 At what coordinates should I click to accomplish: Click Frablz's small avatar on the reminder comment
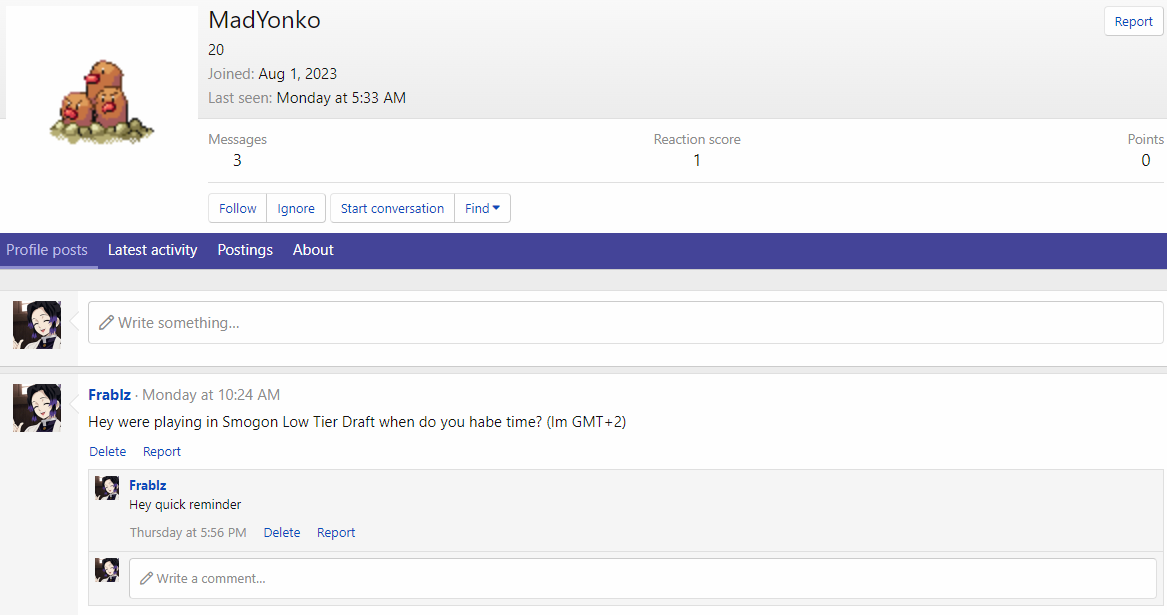pos(107,488)
